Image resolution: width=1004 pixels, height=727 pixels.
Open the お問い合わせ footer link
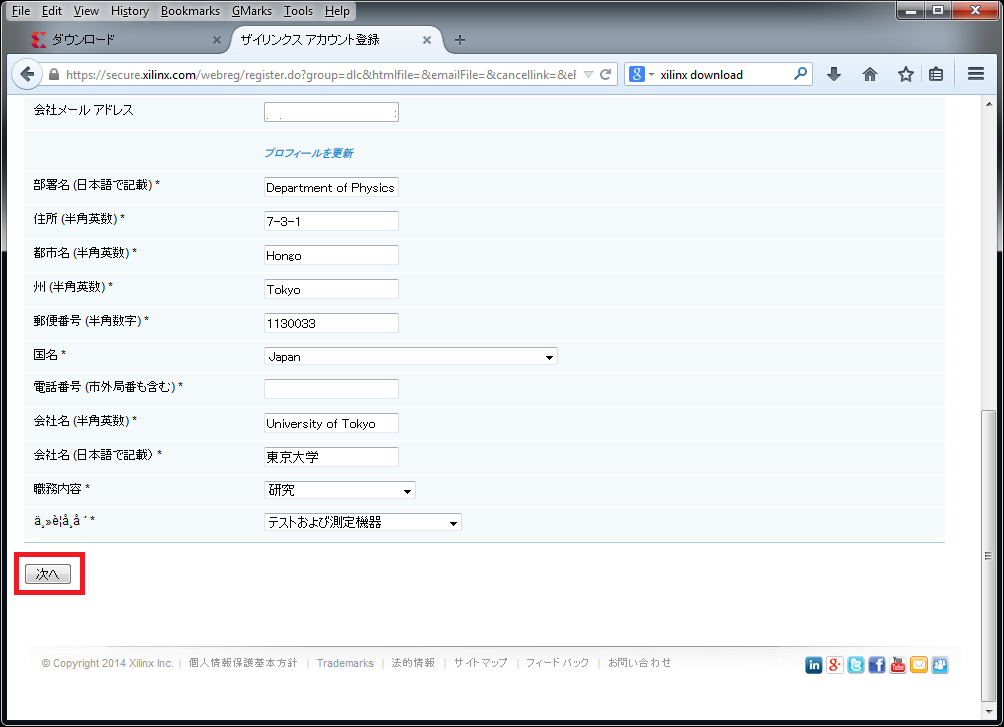click(x=640, y=663)
